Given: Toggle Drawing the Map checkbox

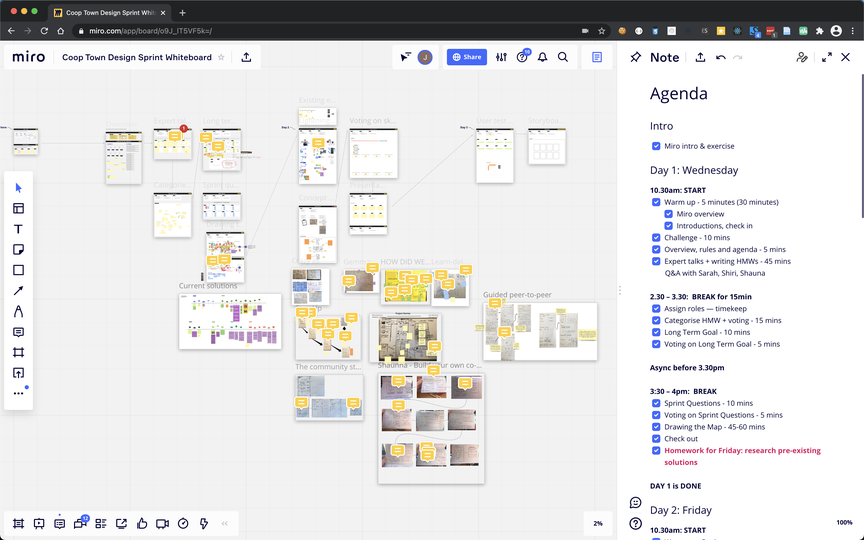Looking at the screenshot, I should tap(656, 427).
